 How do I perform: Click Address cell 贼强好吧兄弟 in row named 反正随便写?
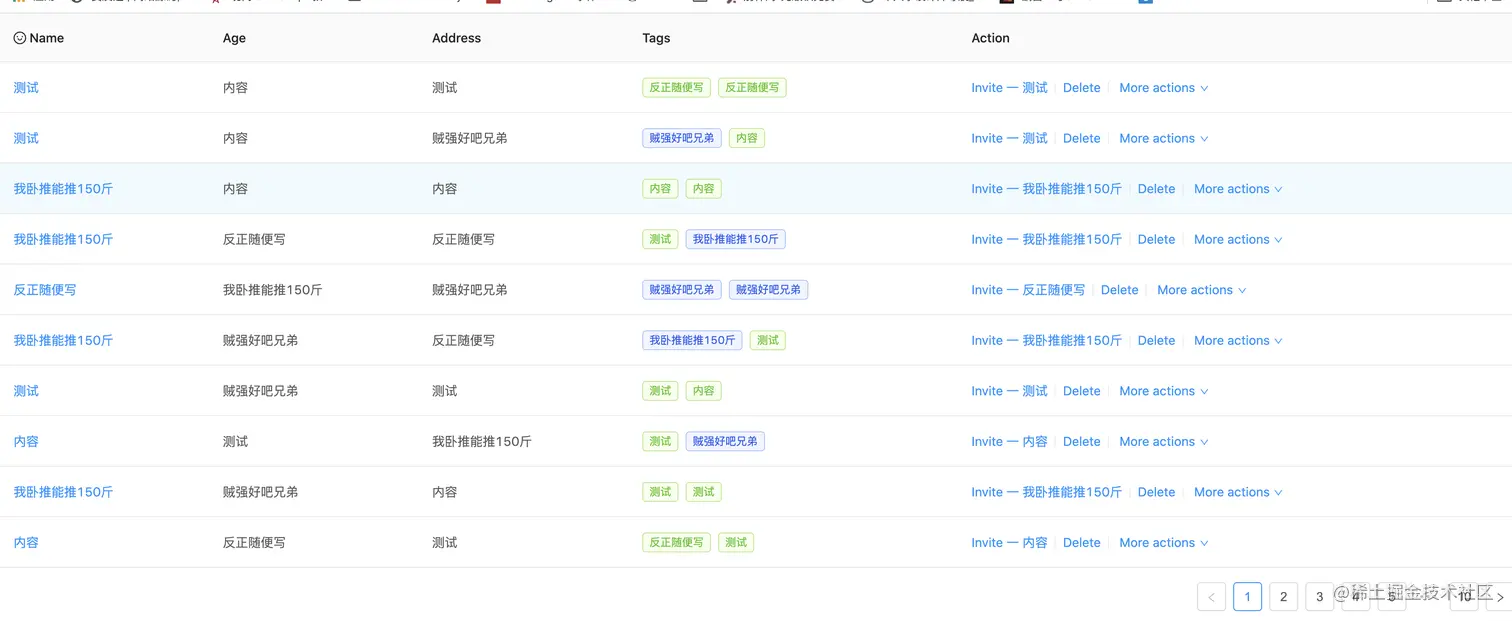[470, 290]
